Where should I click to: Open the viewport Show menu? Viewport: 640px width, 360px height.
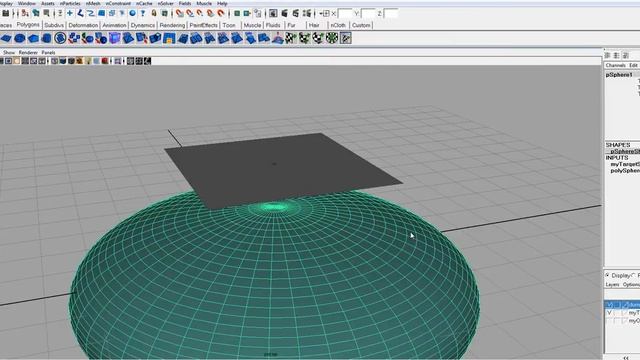click(x=9, y=52)
